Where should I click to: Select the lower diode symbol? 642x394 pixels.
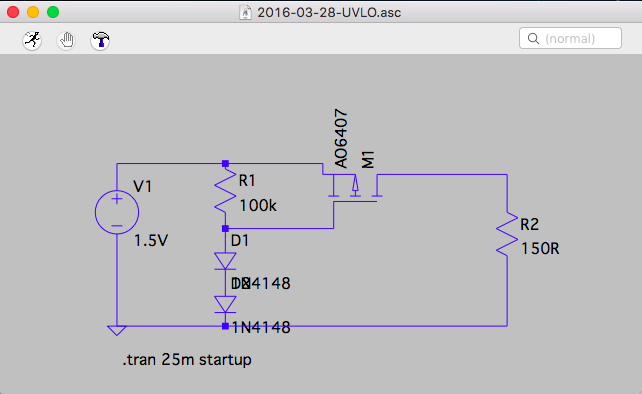pyautogui.click(x=225, y=304)
